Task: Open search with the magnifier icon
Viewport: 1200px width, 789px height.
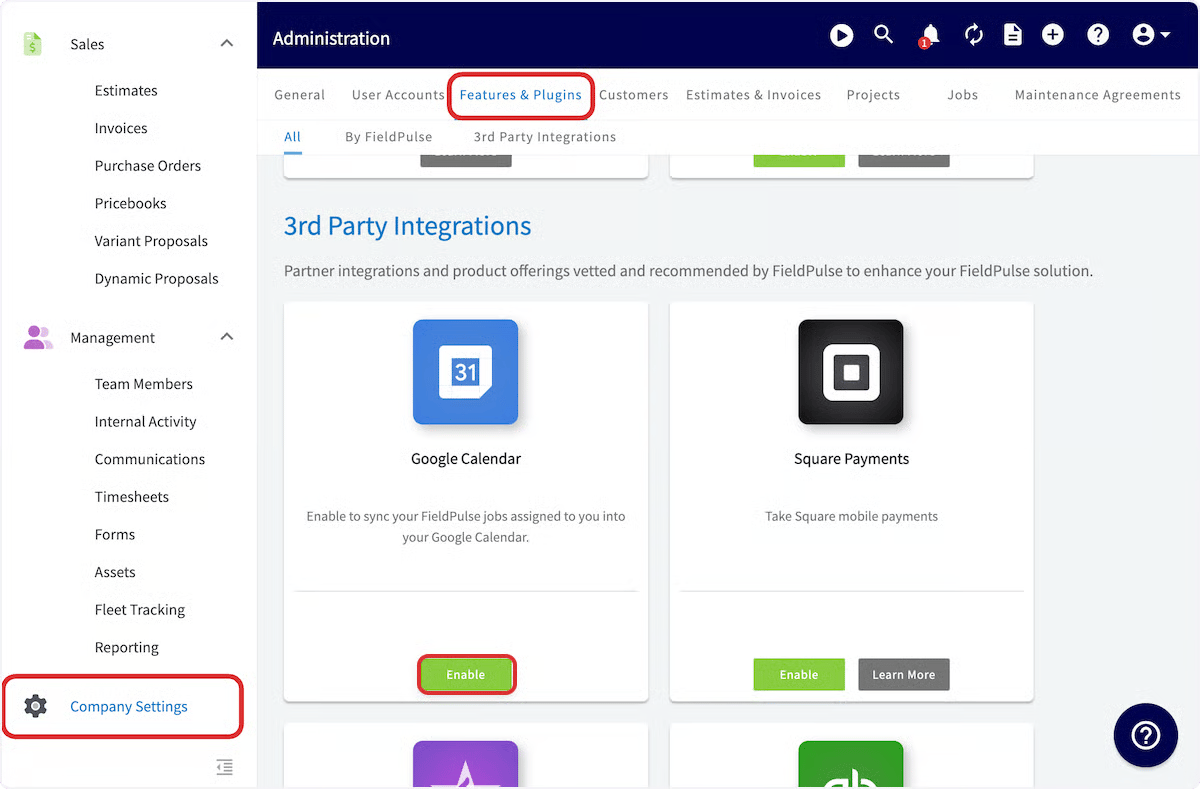Action: coord(883,35)
